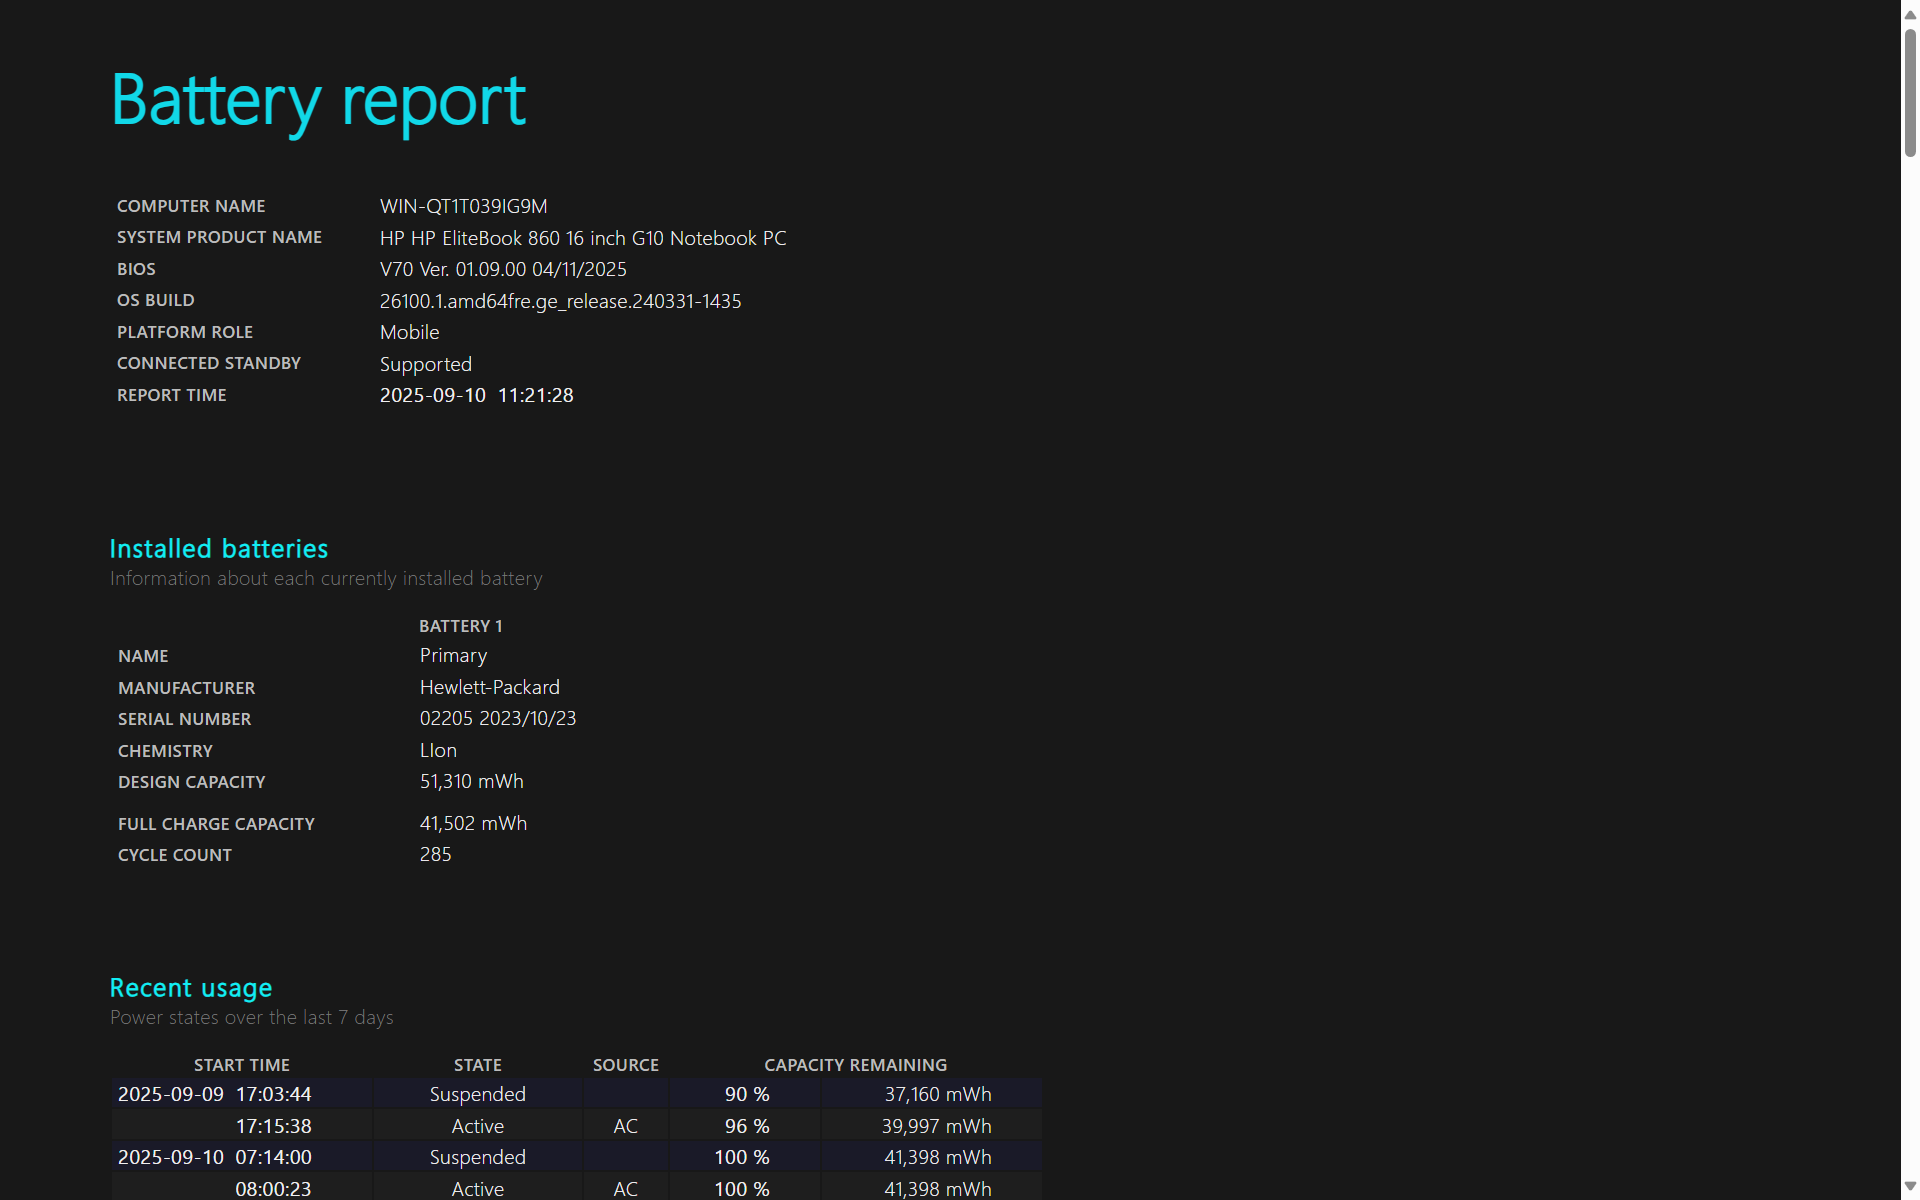Click the CYCLE COUNT label
This screenshot has width=1920, height=1200.
tap(174, 855)
